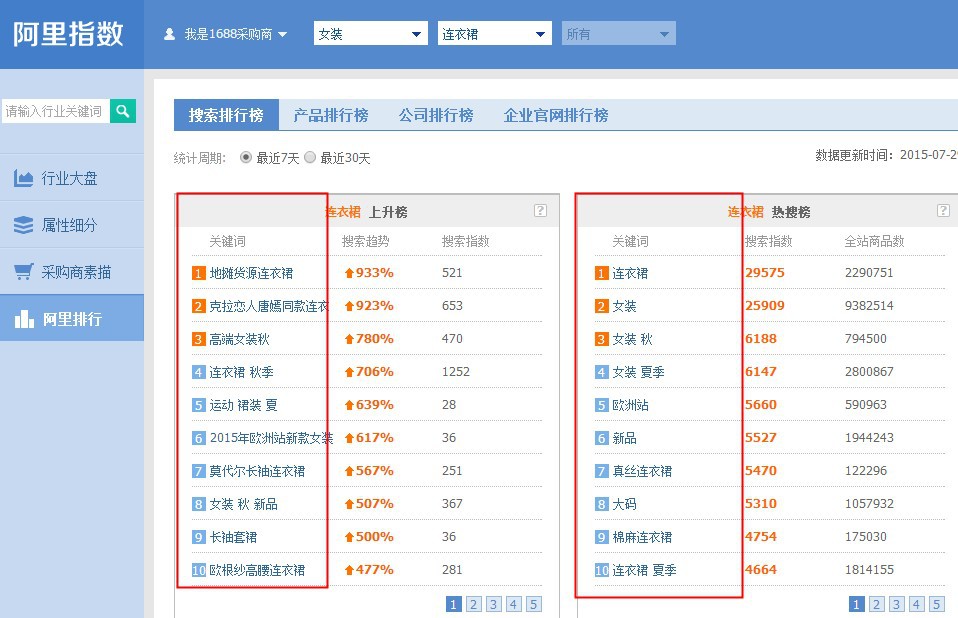Open keyword 连衣裙 秋季
Viewport: 958px width, 618px height.
[x=241, y=372]
